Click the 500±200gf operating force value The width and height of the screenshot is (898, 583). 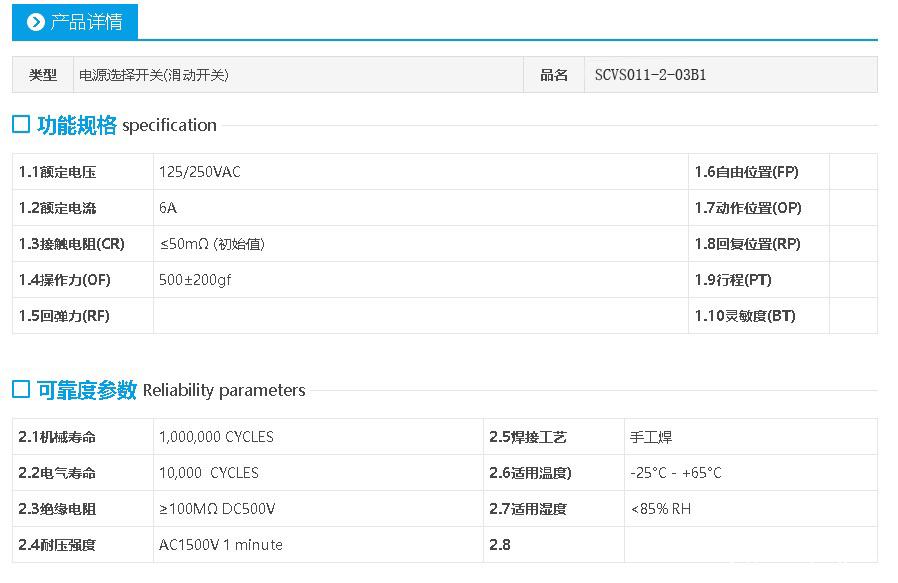pos(195,280)
